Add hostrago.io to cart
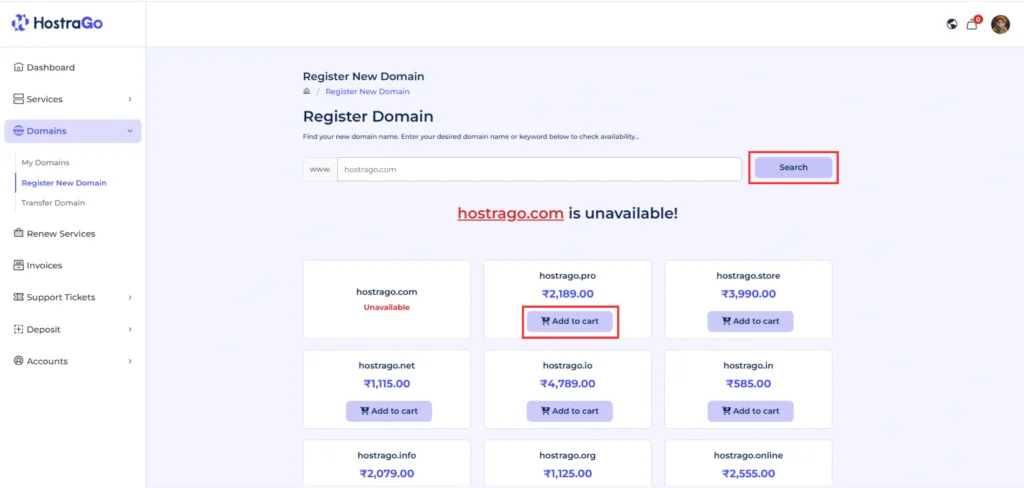 570,411
